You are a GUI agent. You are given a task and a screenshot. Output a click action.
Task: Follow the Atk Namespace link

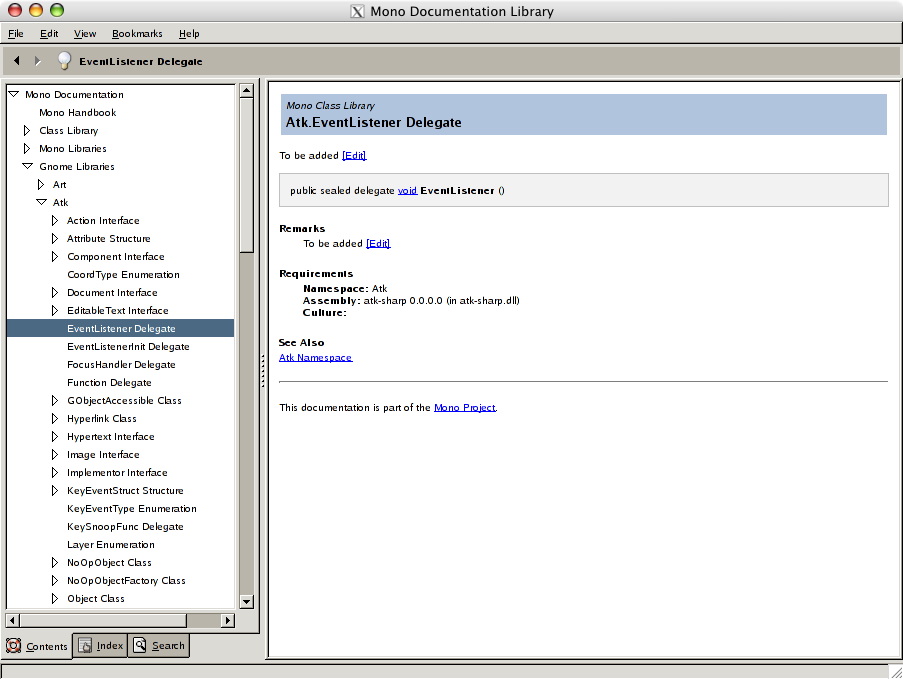[316, 358]
